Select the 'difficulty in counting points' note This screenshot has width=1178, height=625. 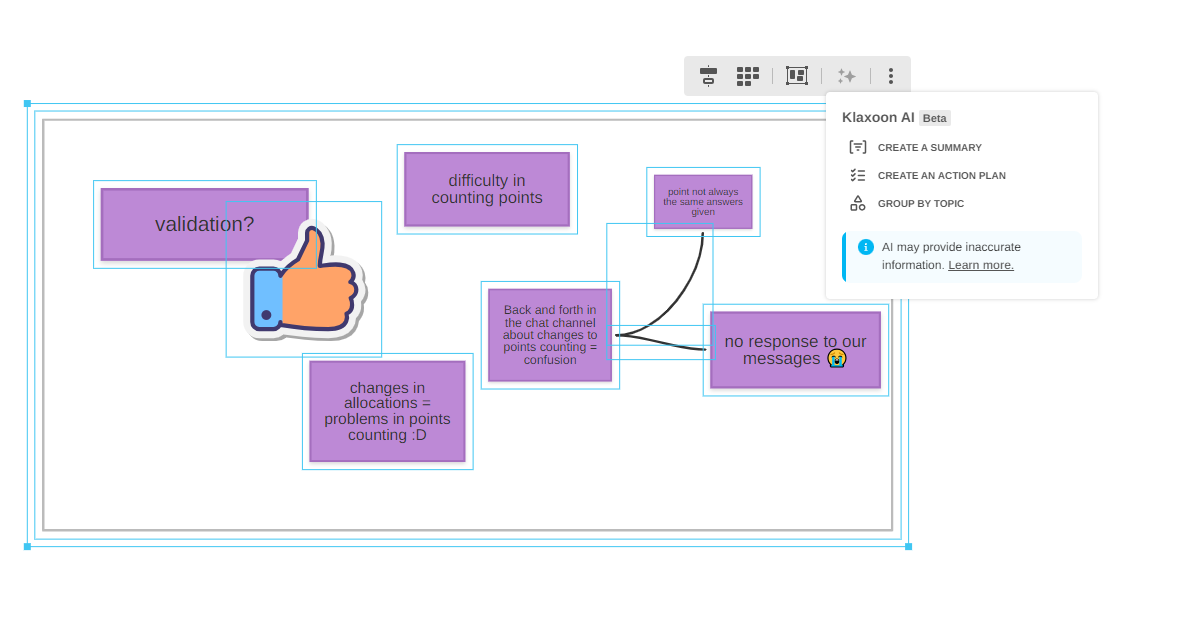coord(486,189)
